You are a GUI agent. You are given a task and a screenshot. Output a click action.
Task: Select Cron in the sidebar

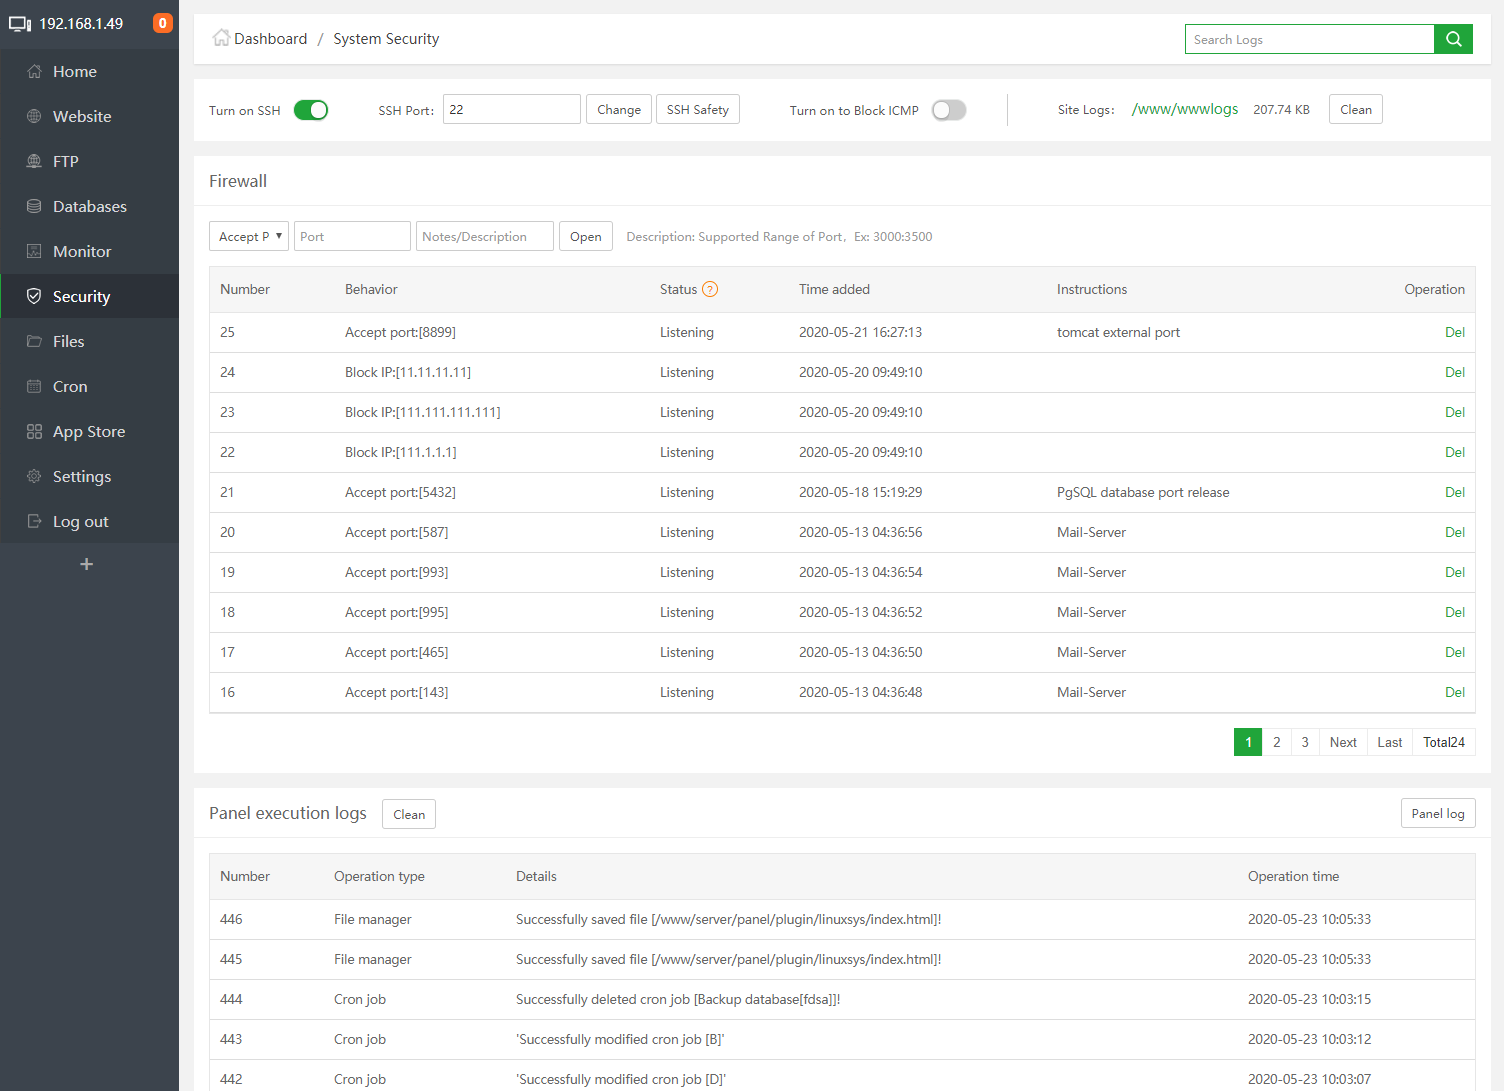pyautogui.click(x=70, y=386)
